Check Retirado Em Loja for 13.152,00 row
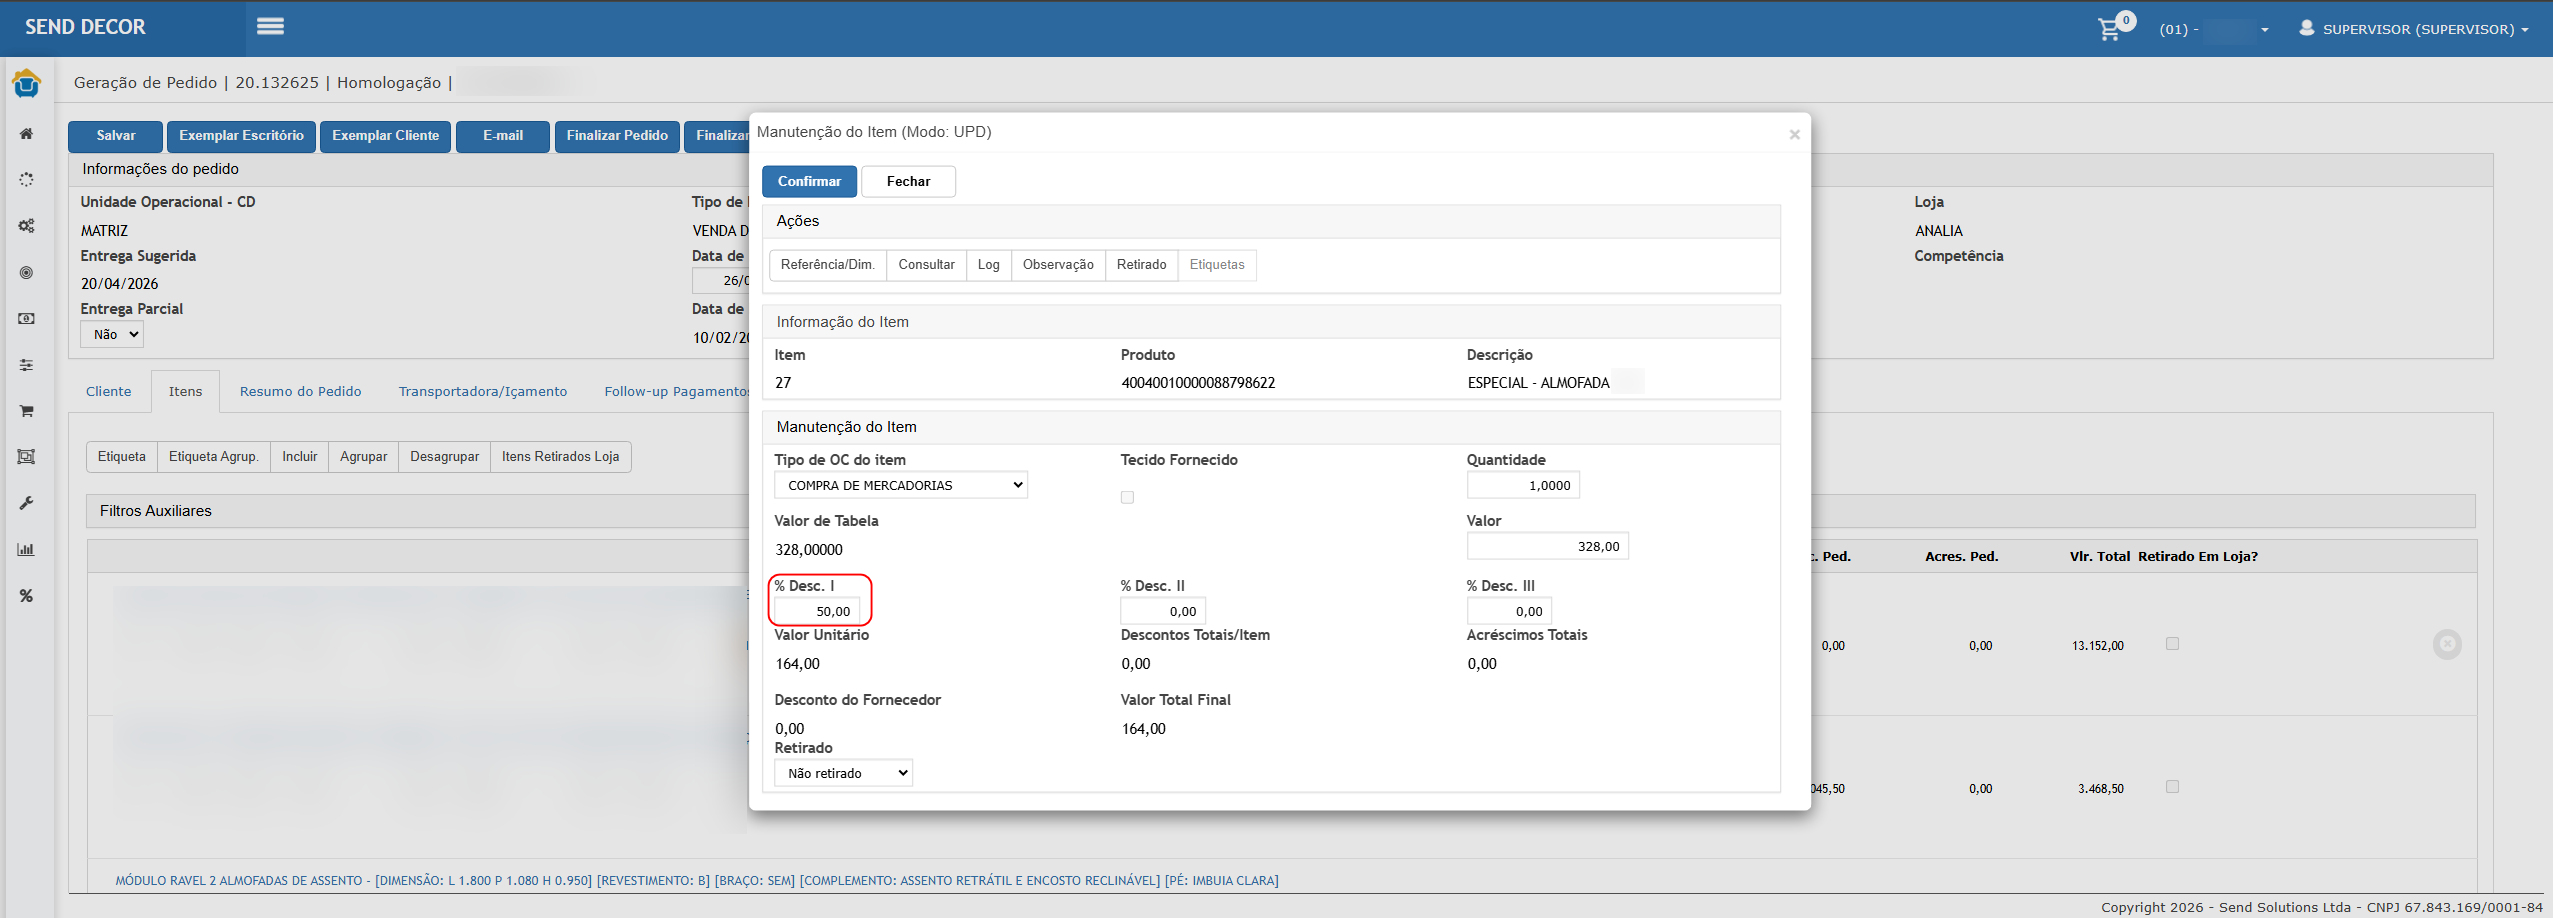 2172,644
